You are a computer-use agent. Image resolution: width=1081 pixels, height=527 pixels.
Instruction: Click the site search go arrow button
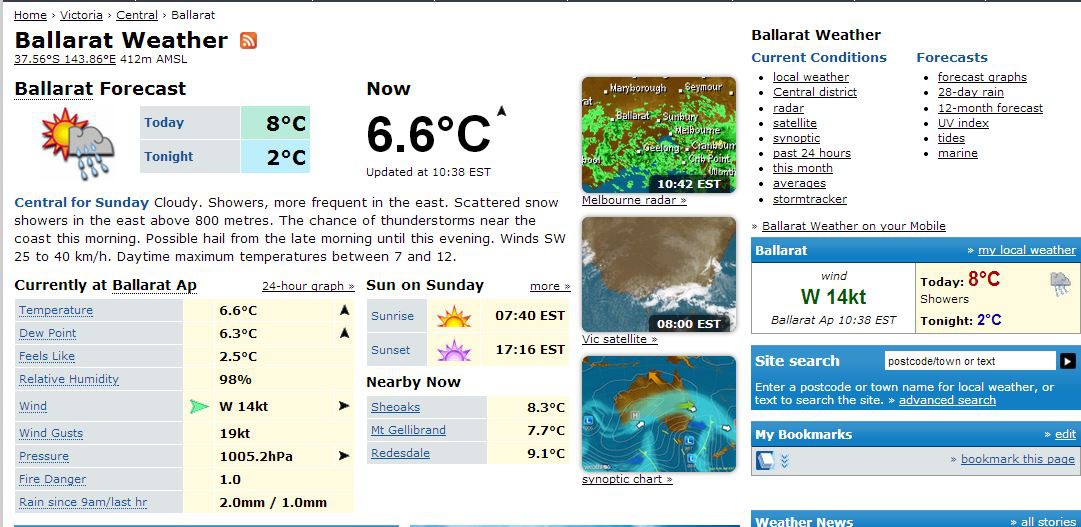(1067, 361)
